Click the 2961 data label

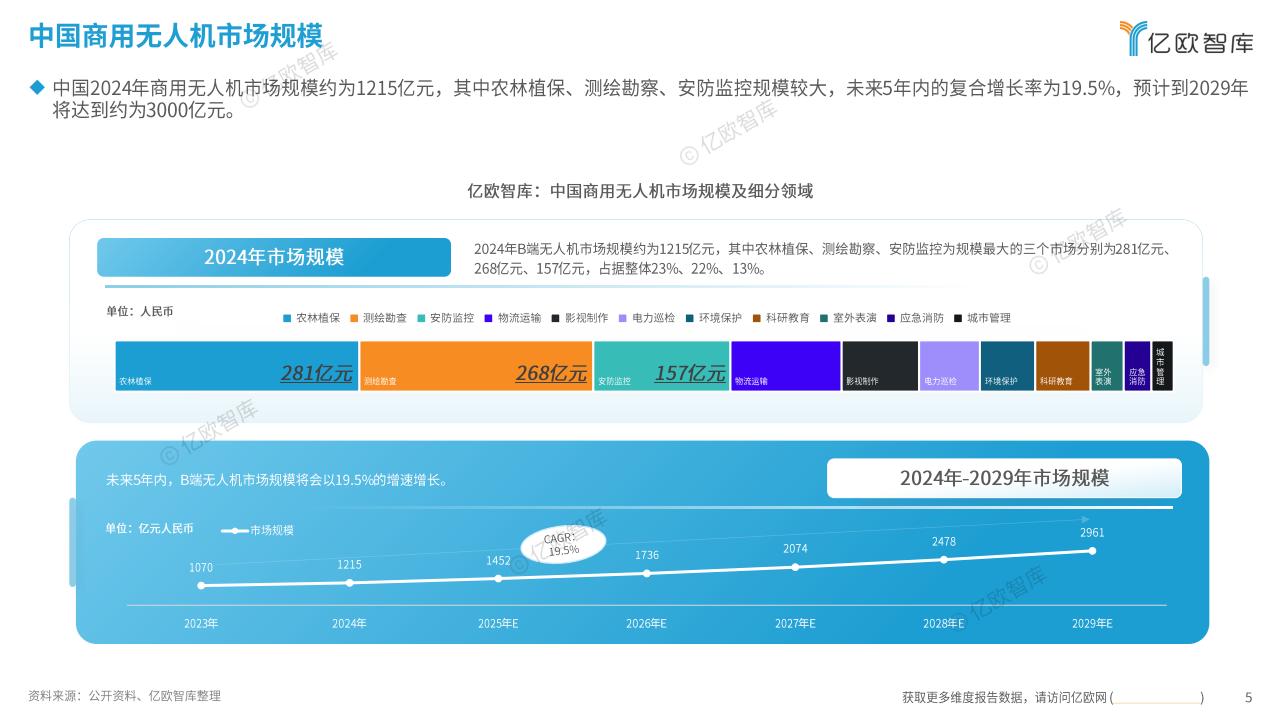tap(1092, 533)
